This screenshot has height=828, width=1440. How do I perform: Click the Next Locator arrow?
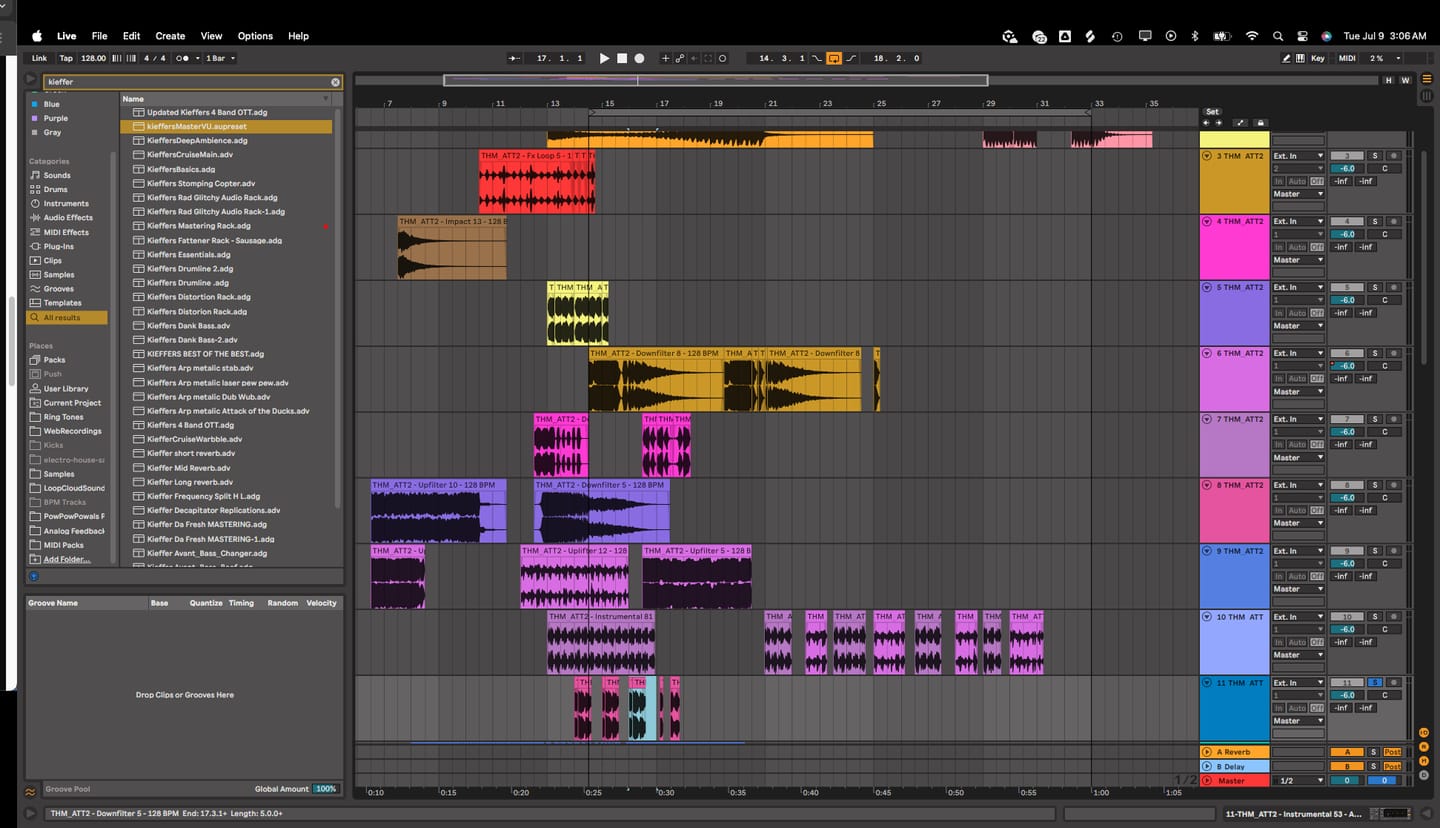[x=1218, y=123]
